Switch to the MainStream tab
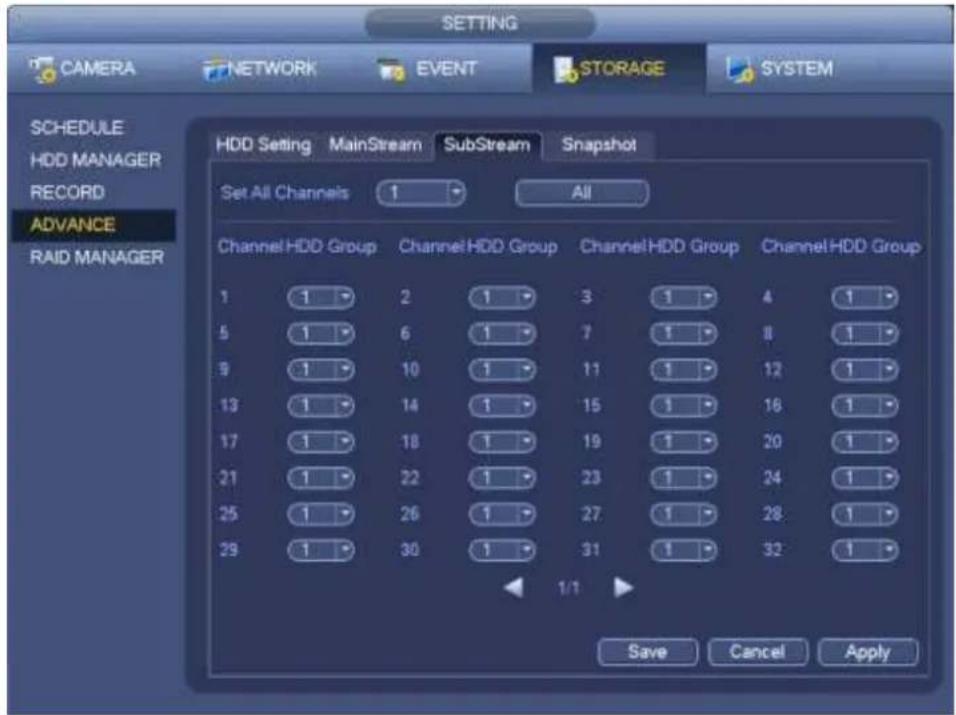 [x=376, y=145]
